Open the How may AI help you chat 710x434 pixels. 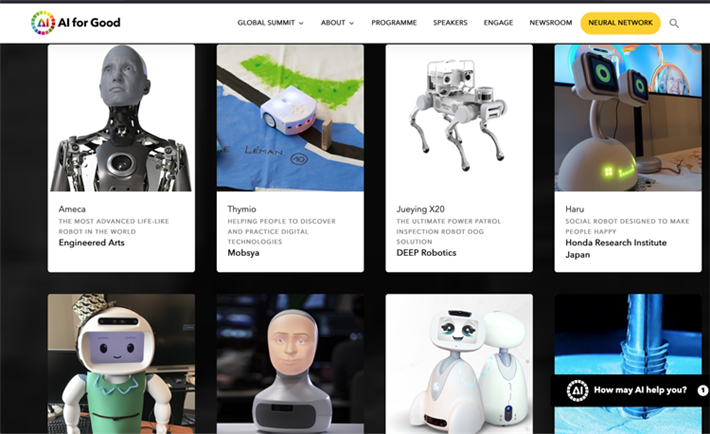tap(640, 390)
